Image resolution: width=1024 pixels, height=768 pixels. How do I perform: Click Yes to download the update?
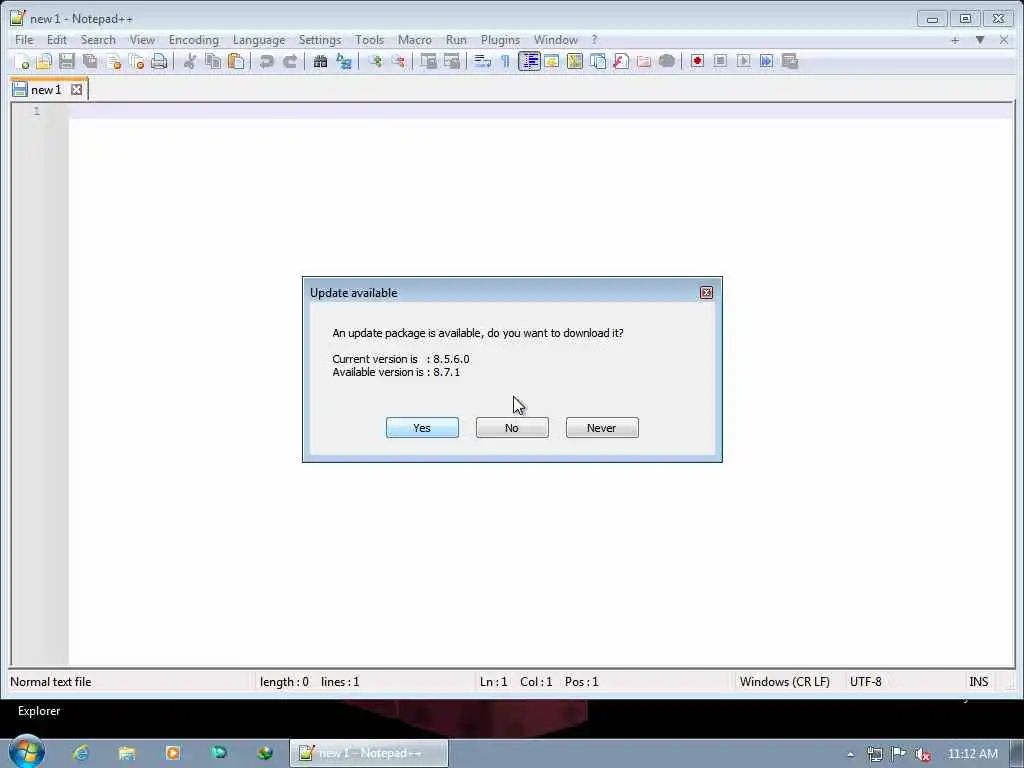tap(422, 428)
